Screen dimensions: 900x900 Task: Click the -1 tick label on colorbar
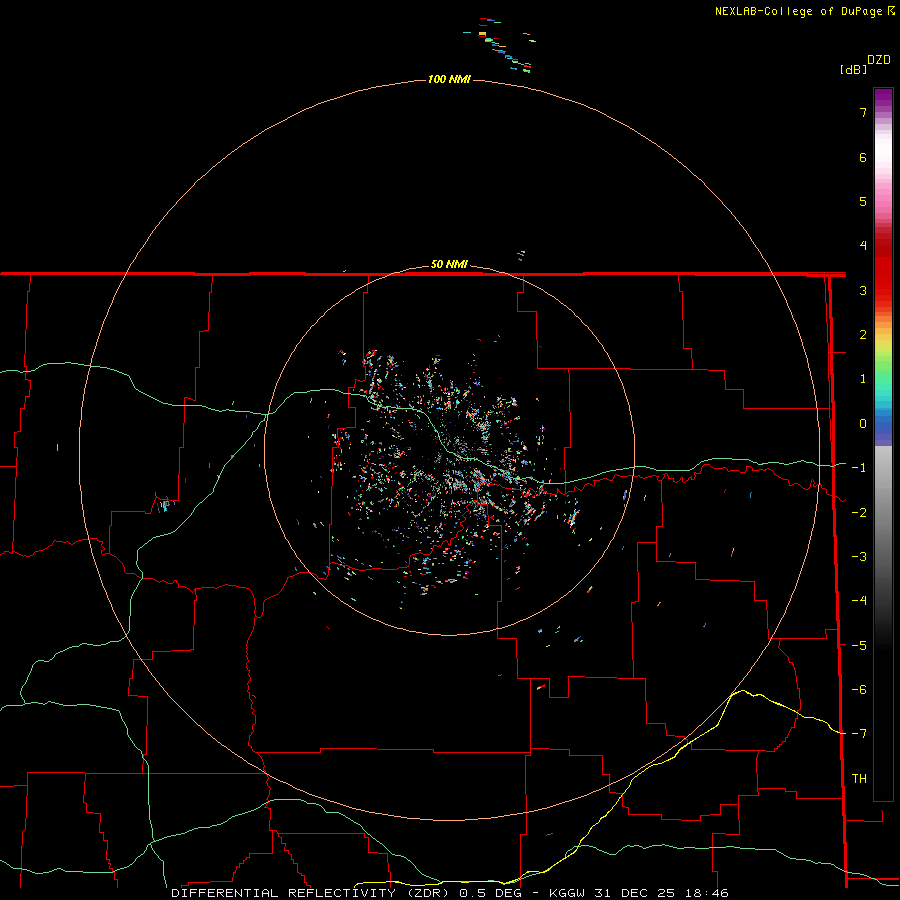click(859, 468)
